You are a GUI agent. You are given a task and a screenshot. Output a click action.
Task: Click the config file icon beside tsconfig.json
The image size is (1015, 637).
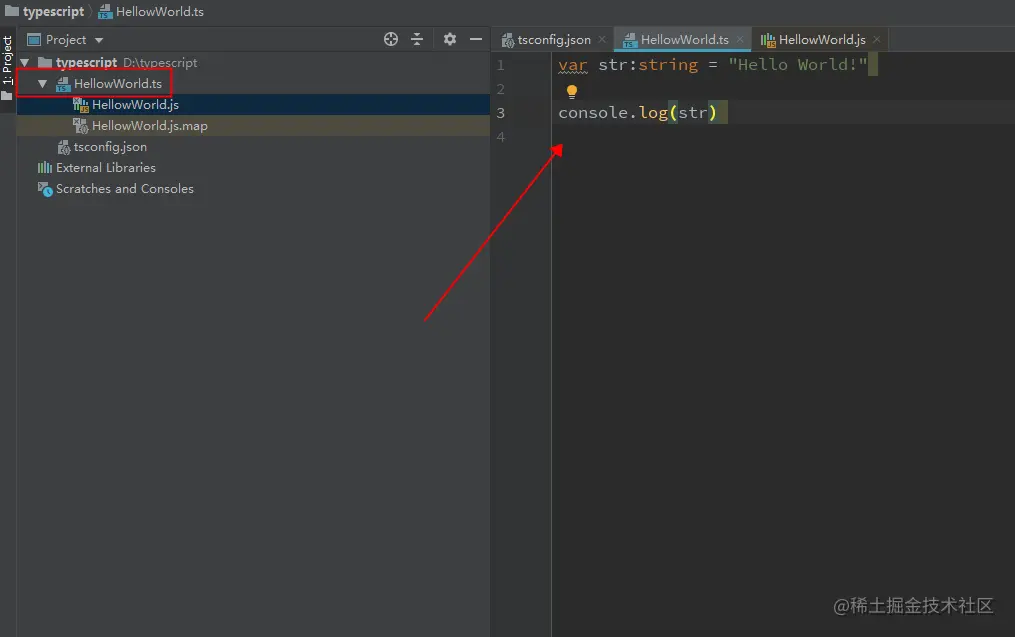[63, 148]
